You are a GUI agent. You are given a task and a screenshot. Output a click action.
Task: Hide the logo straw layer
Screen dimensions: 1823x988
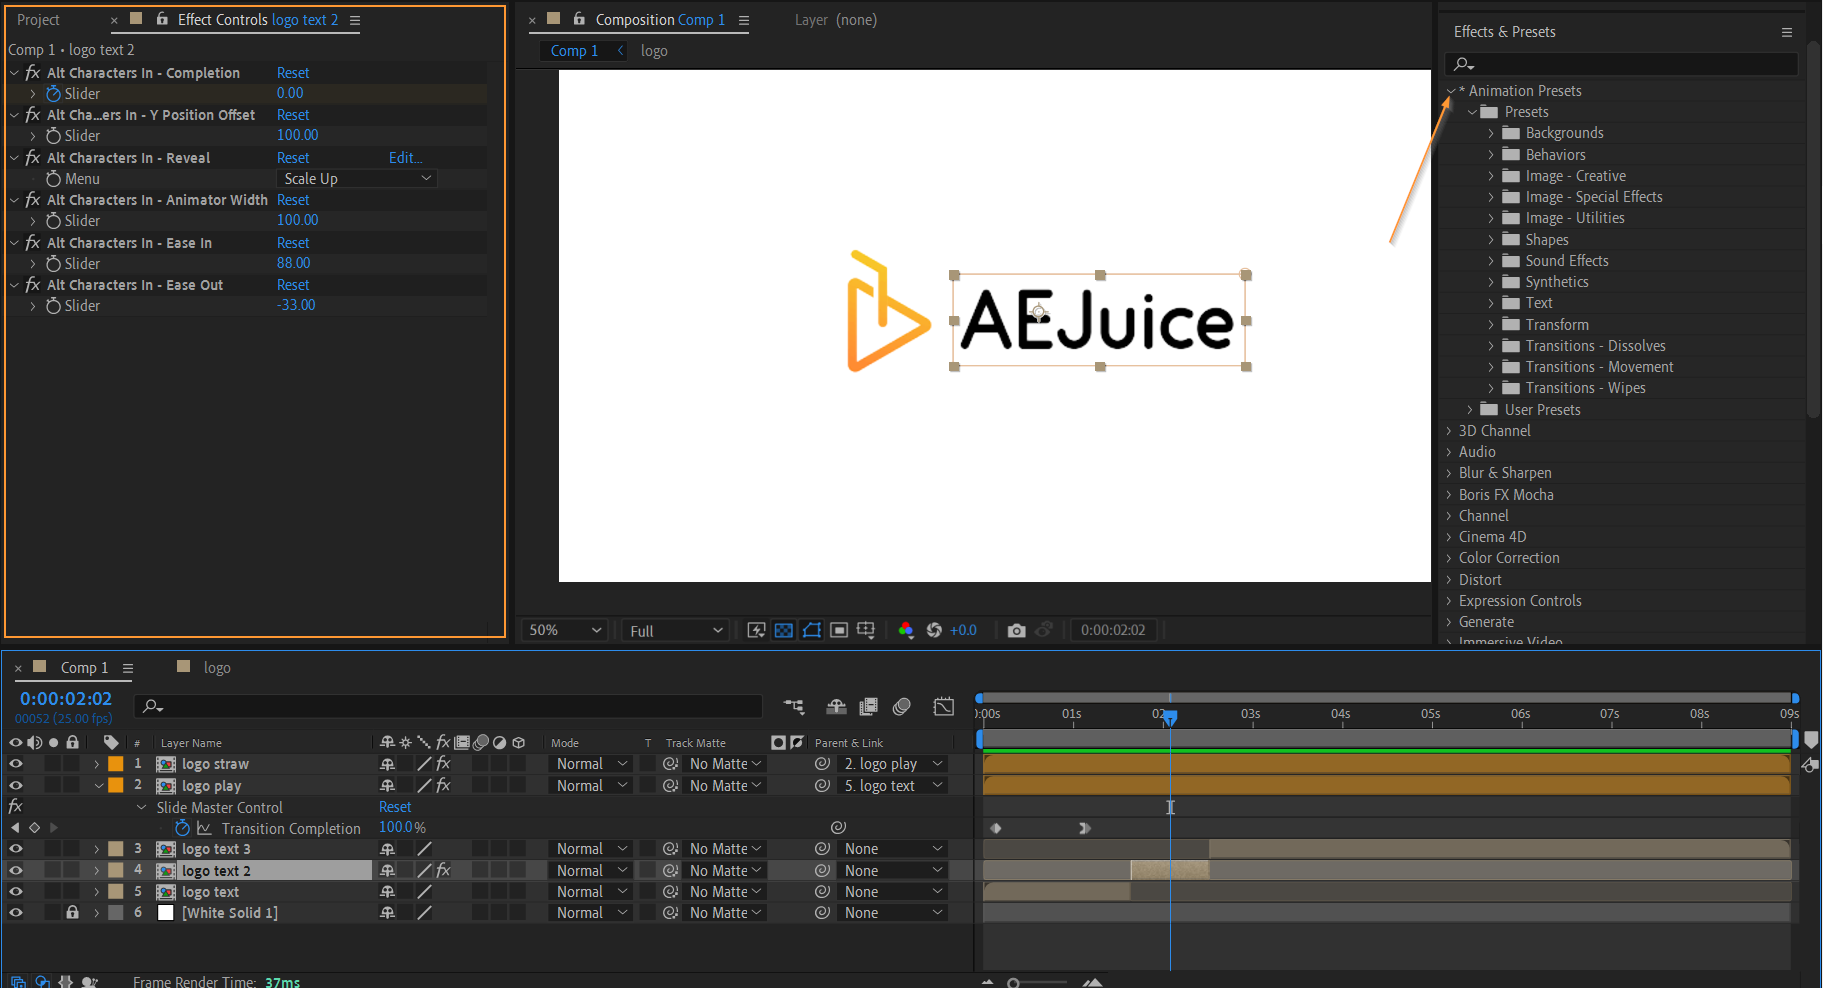pos(16,764)
